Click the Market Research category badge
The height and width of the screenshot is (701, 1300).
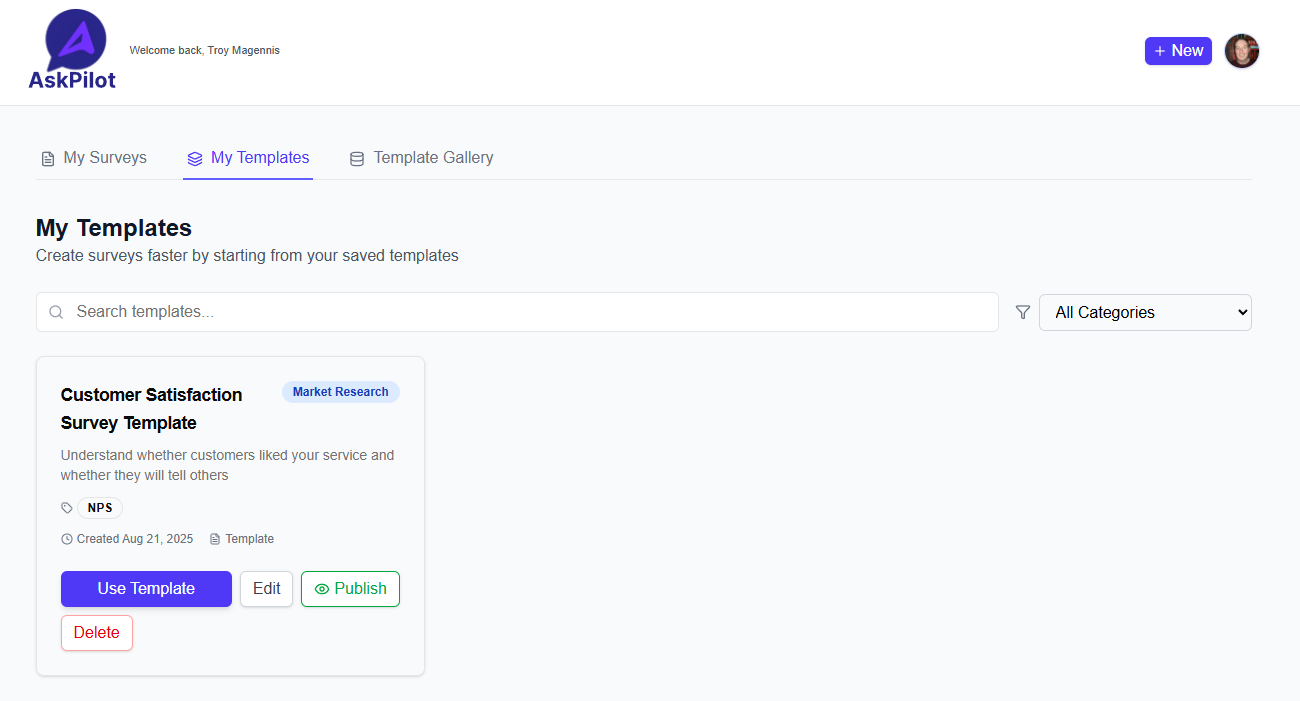click(x=340, y=391)
